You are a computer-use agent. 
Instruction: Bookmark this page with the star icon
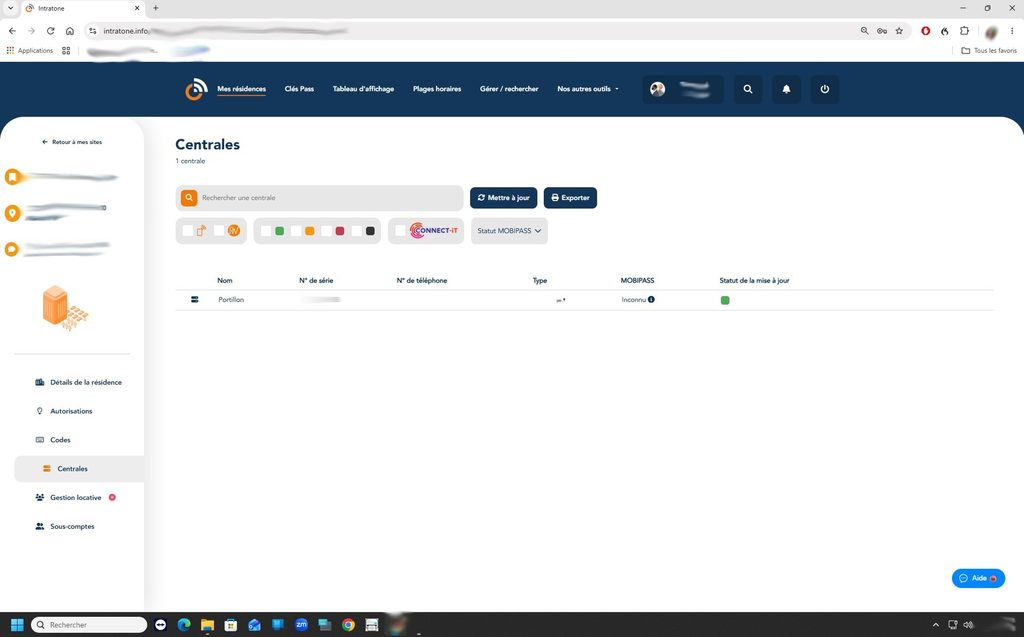pos(899,31)
